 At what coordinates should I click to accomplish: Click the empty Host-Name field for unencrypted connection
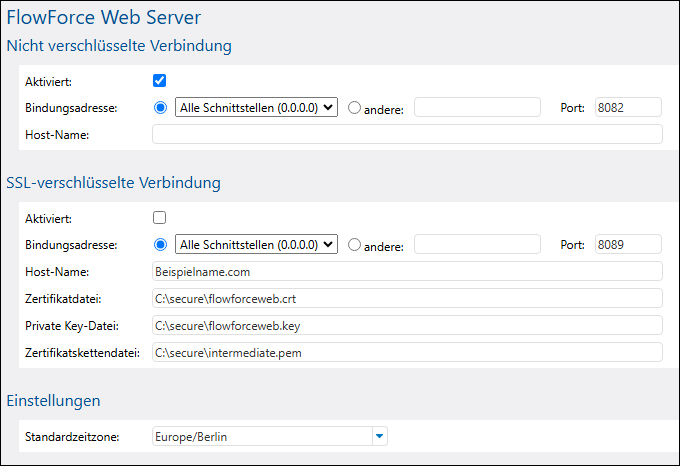407,134
